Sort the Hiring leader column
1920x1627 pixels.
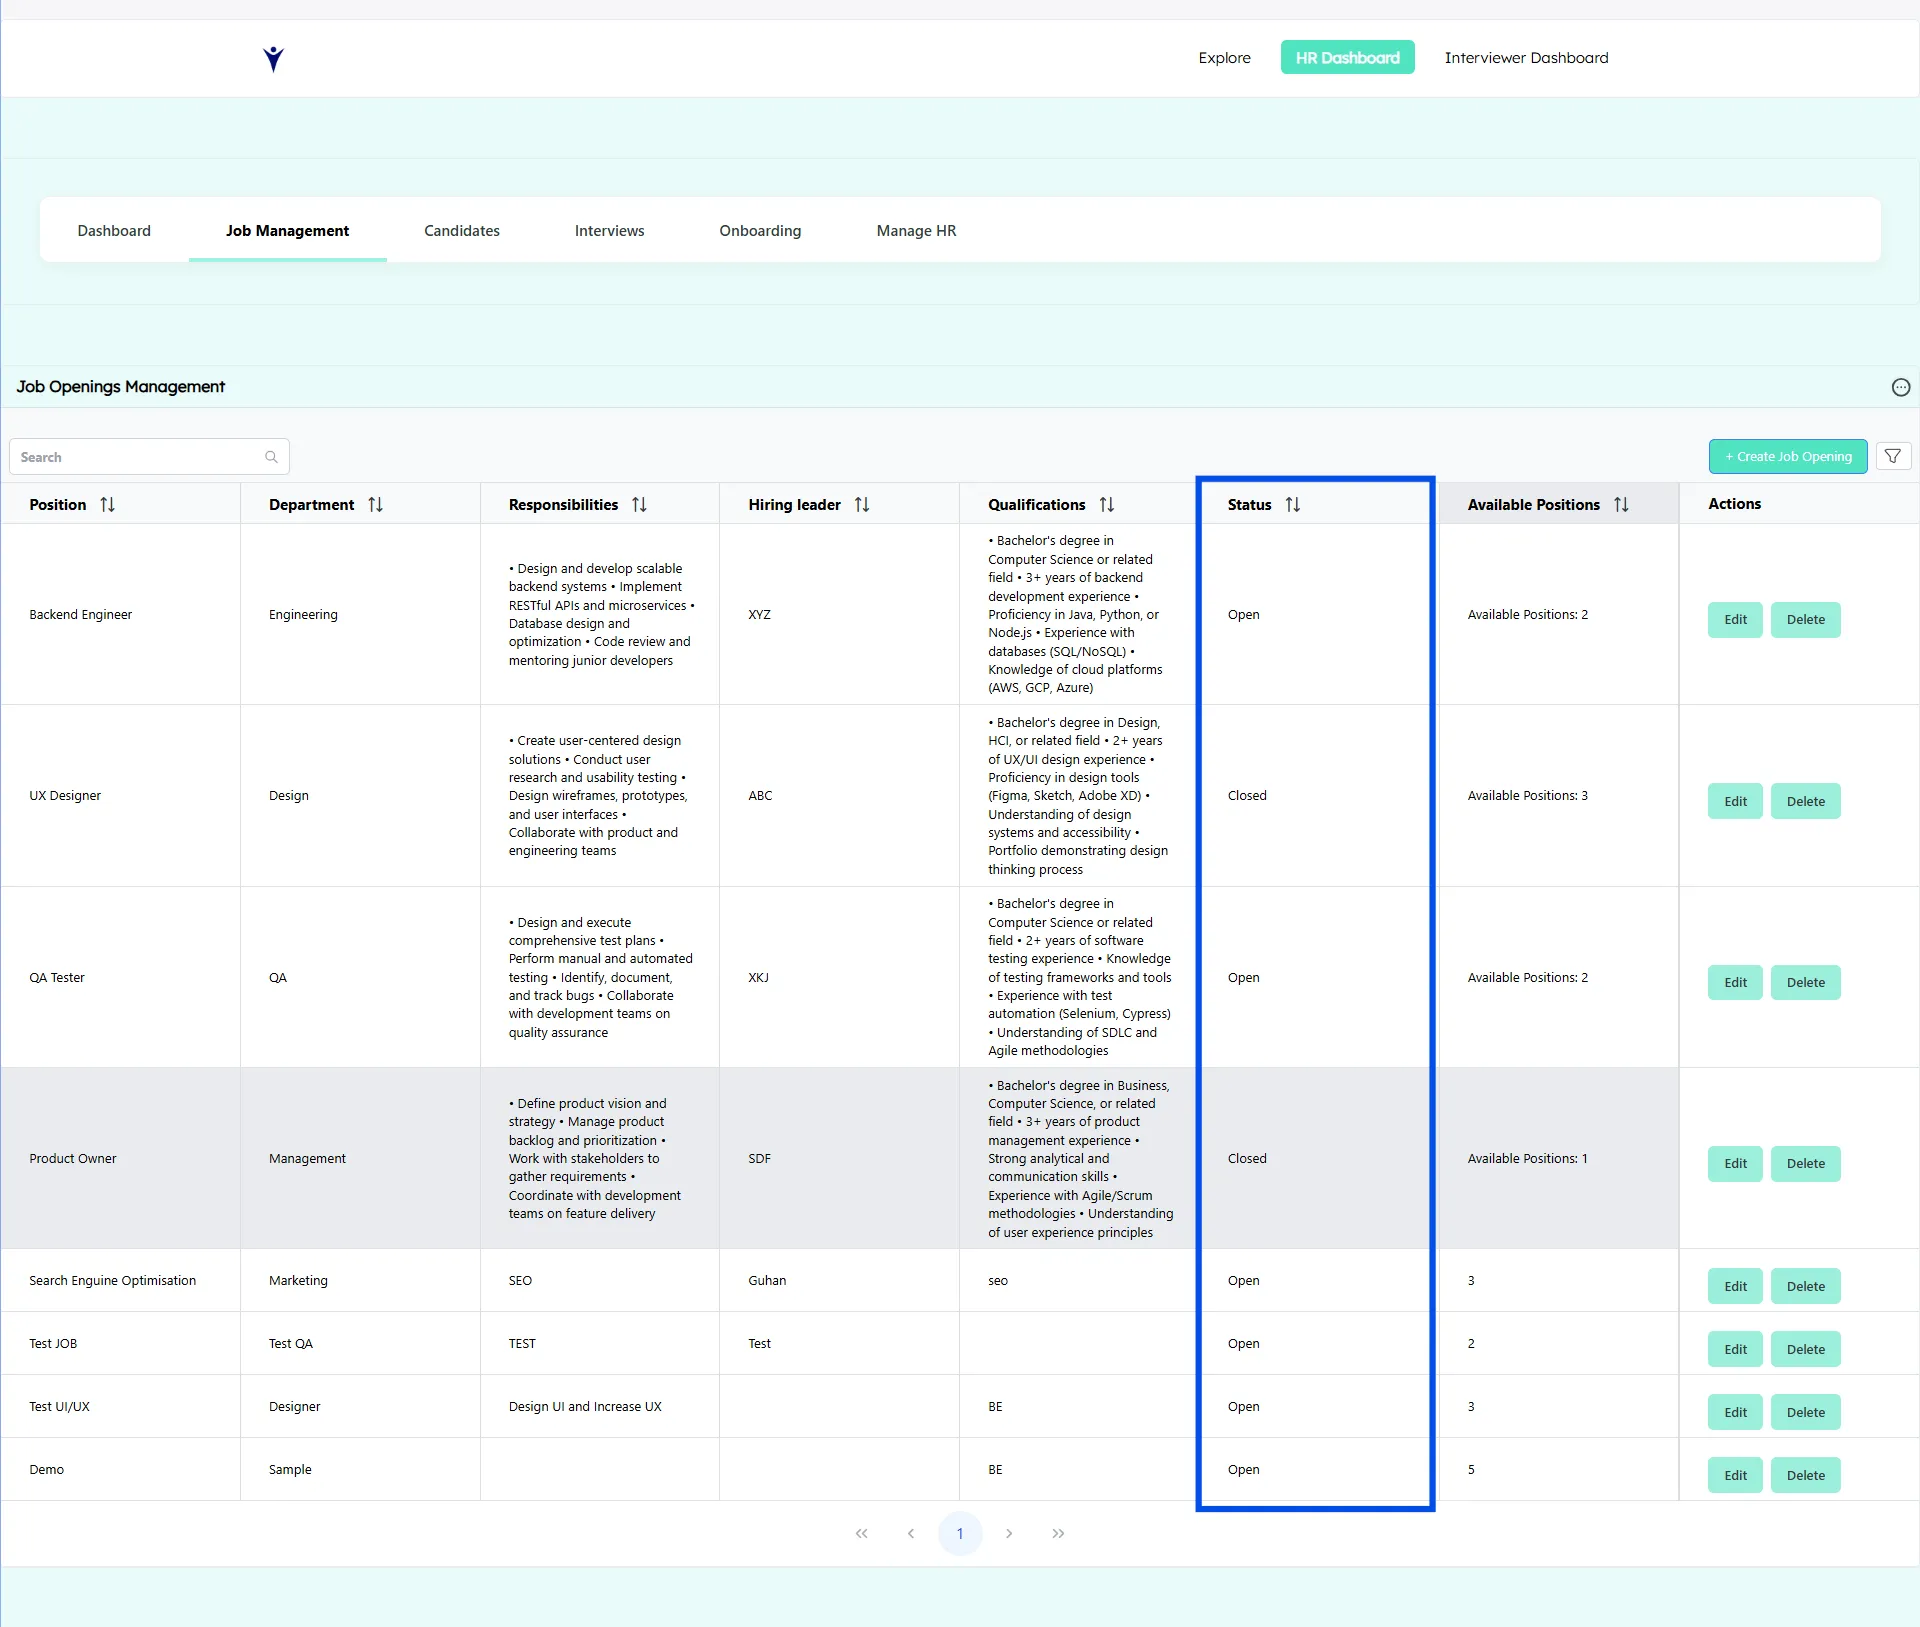click(862, 504)
